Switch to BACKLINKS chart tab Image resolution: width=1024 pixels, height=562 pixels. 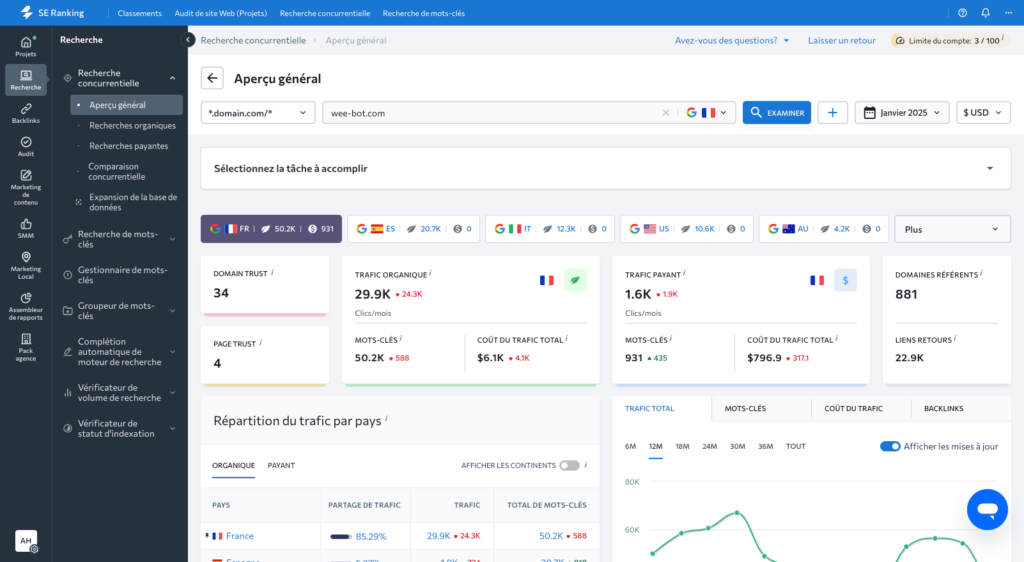(x=944, y=409)
